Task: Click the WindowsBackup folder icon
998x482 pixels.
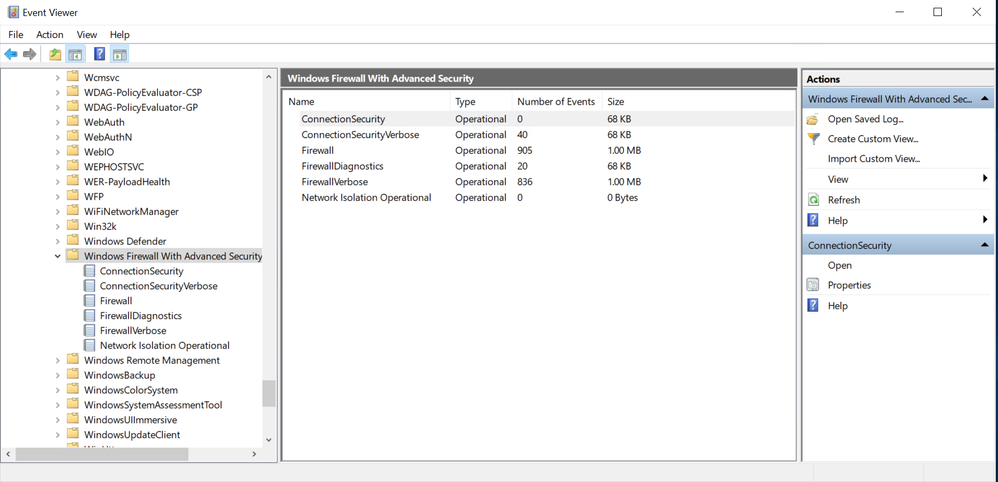Action: click(73, 375)
